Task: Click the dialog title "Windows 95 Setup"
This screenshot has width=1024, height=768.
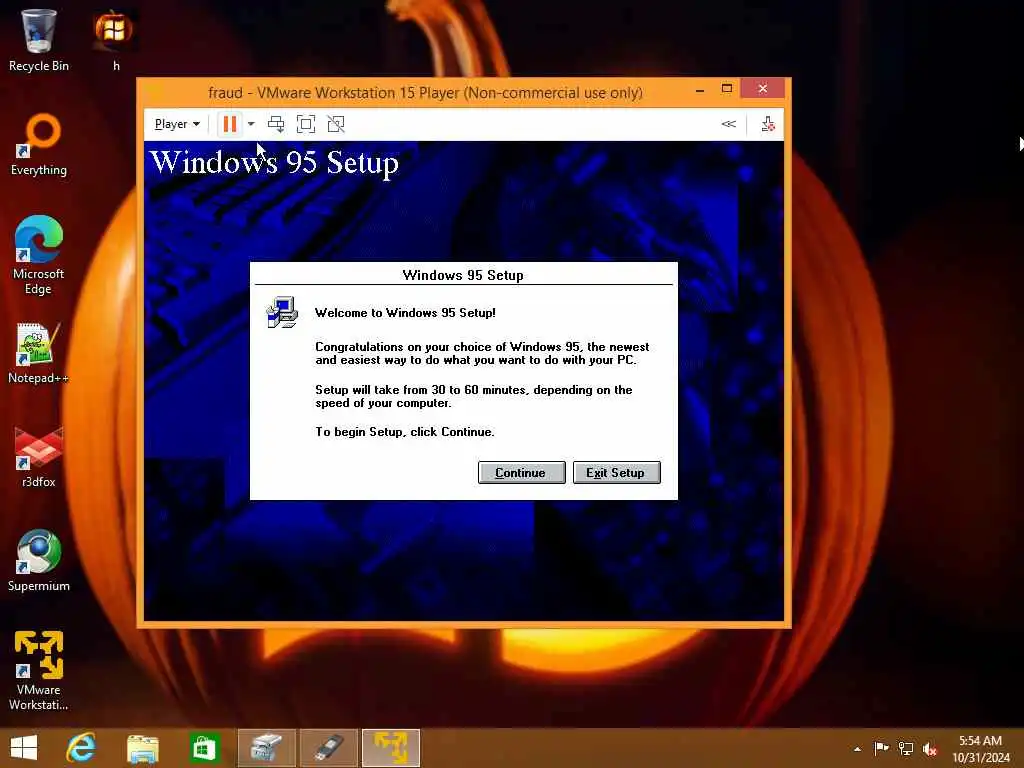Action: point(463,275)
